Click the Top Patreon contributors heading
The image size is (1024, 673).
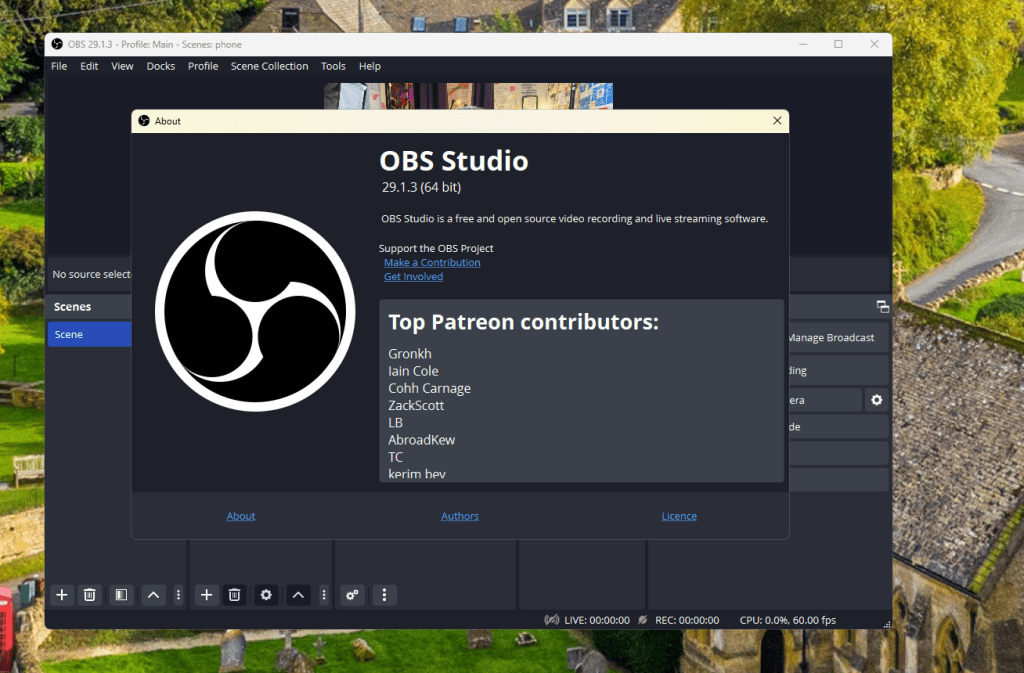click(x=523, y=322)
